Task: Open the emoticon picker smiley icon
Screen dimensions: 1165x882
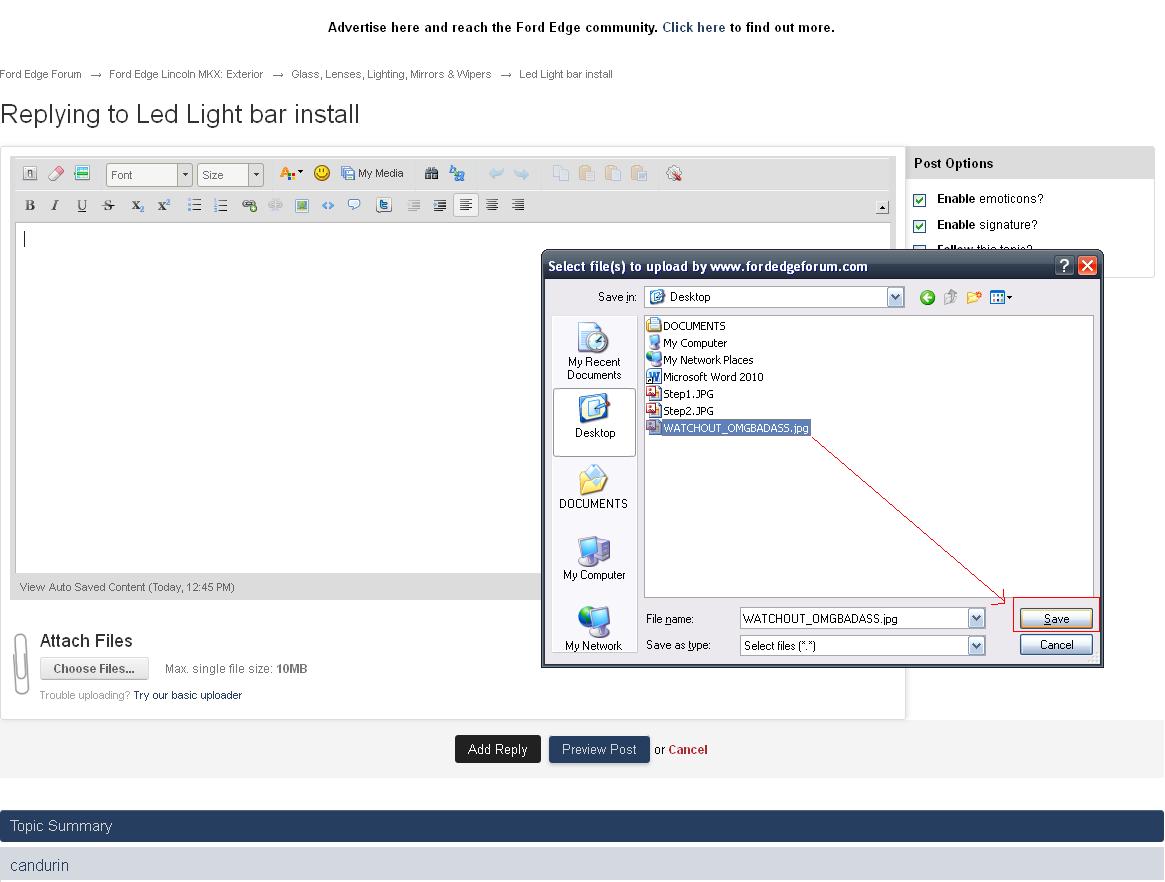Action: [x=322, y=173]
